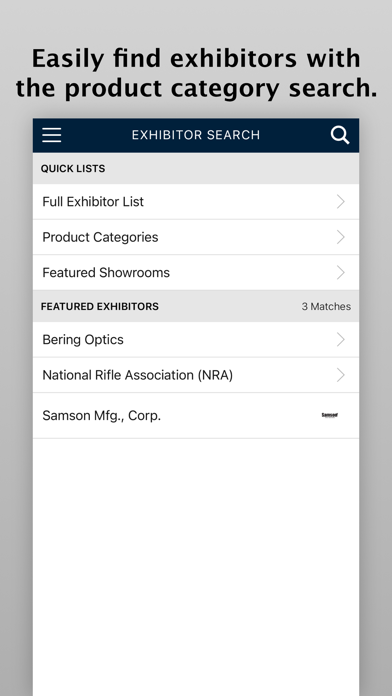Screen dimensions: 392x696
Task: Open the hamburger menu icon
Action: point(51,135)
